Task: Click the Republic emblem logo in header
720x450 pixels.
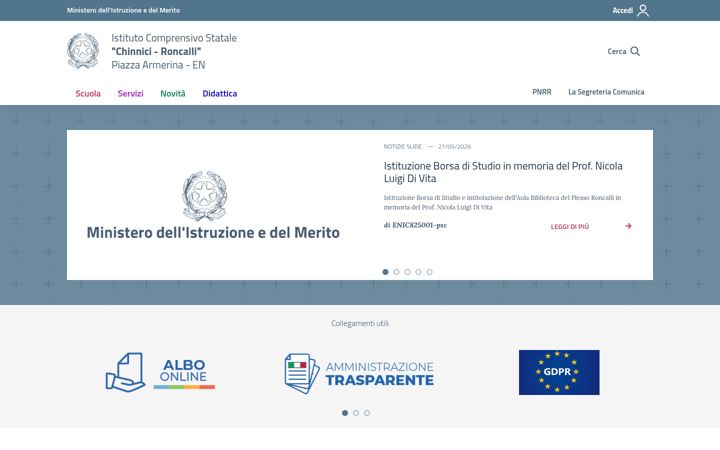Action: 83,51
